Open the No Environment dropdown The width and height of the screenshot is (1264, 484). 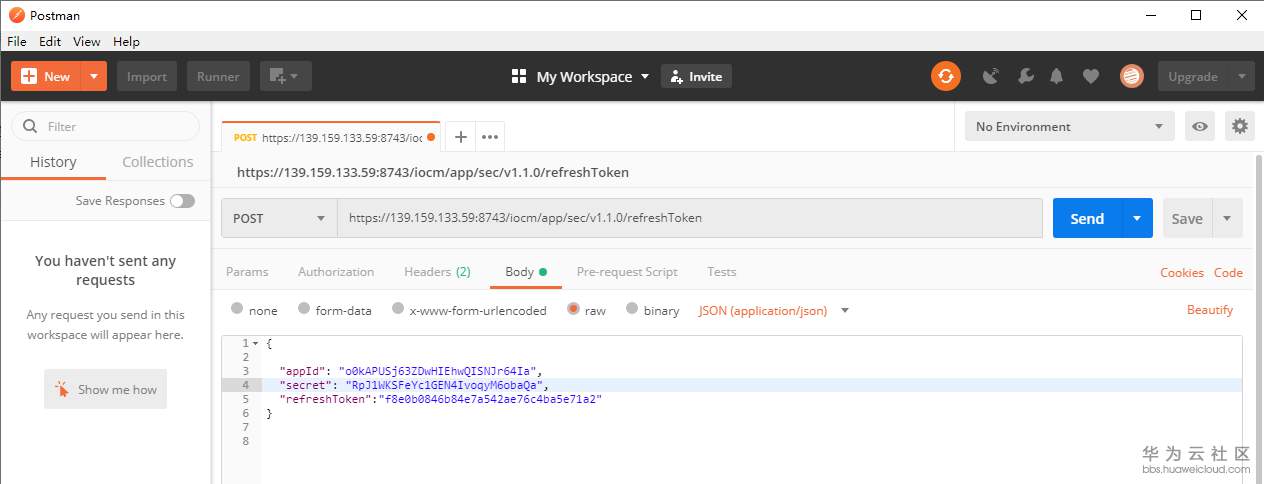pos(1070,126)
